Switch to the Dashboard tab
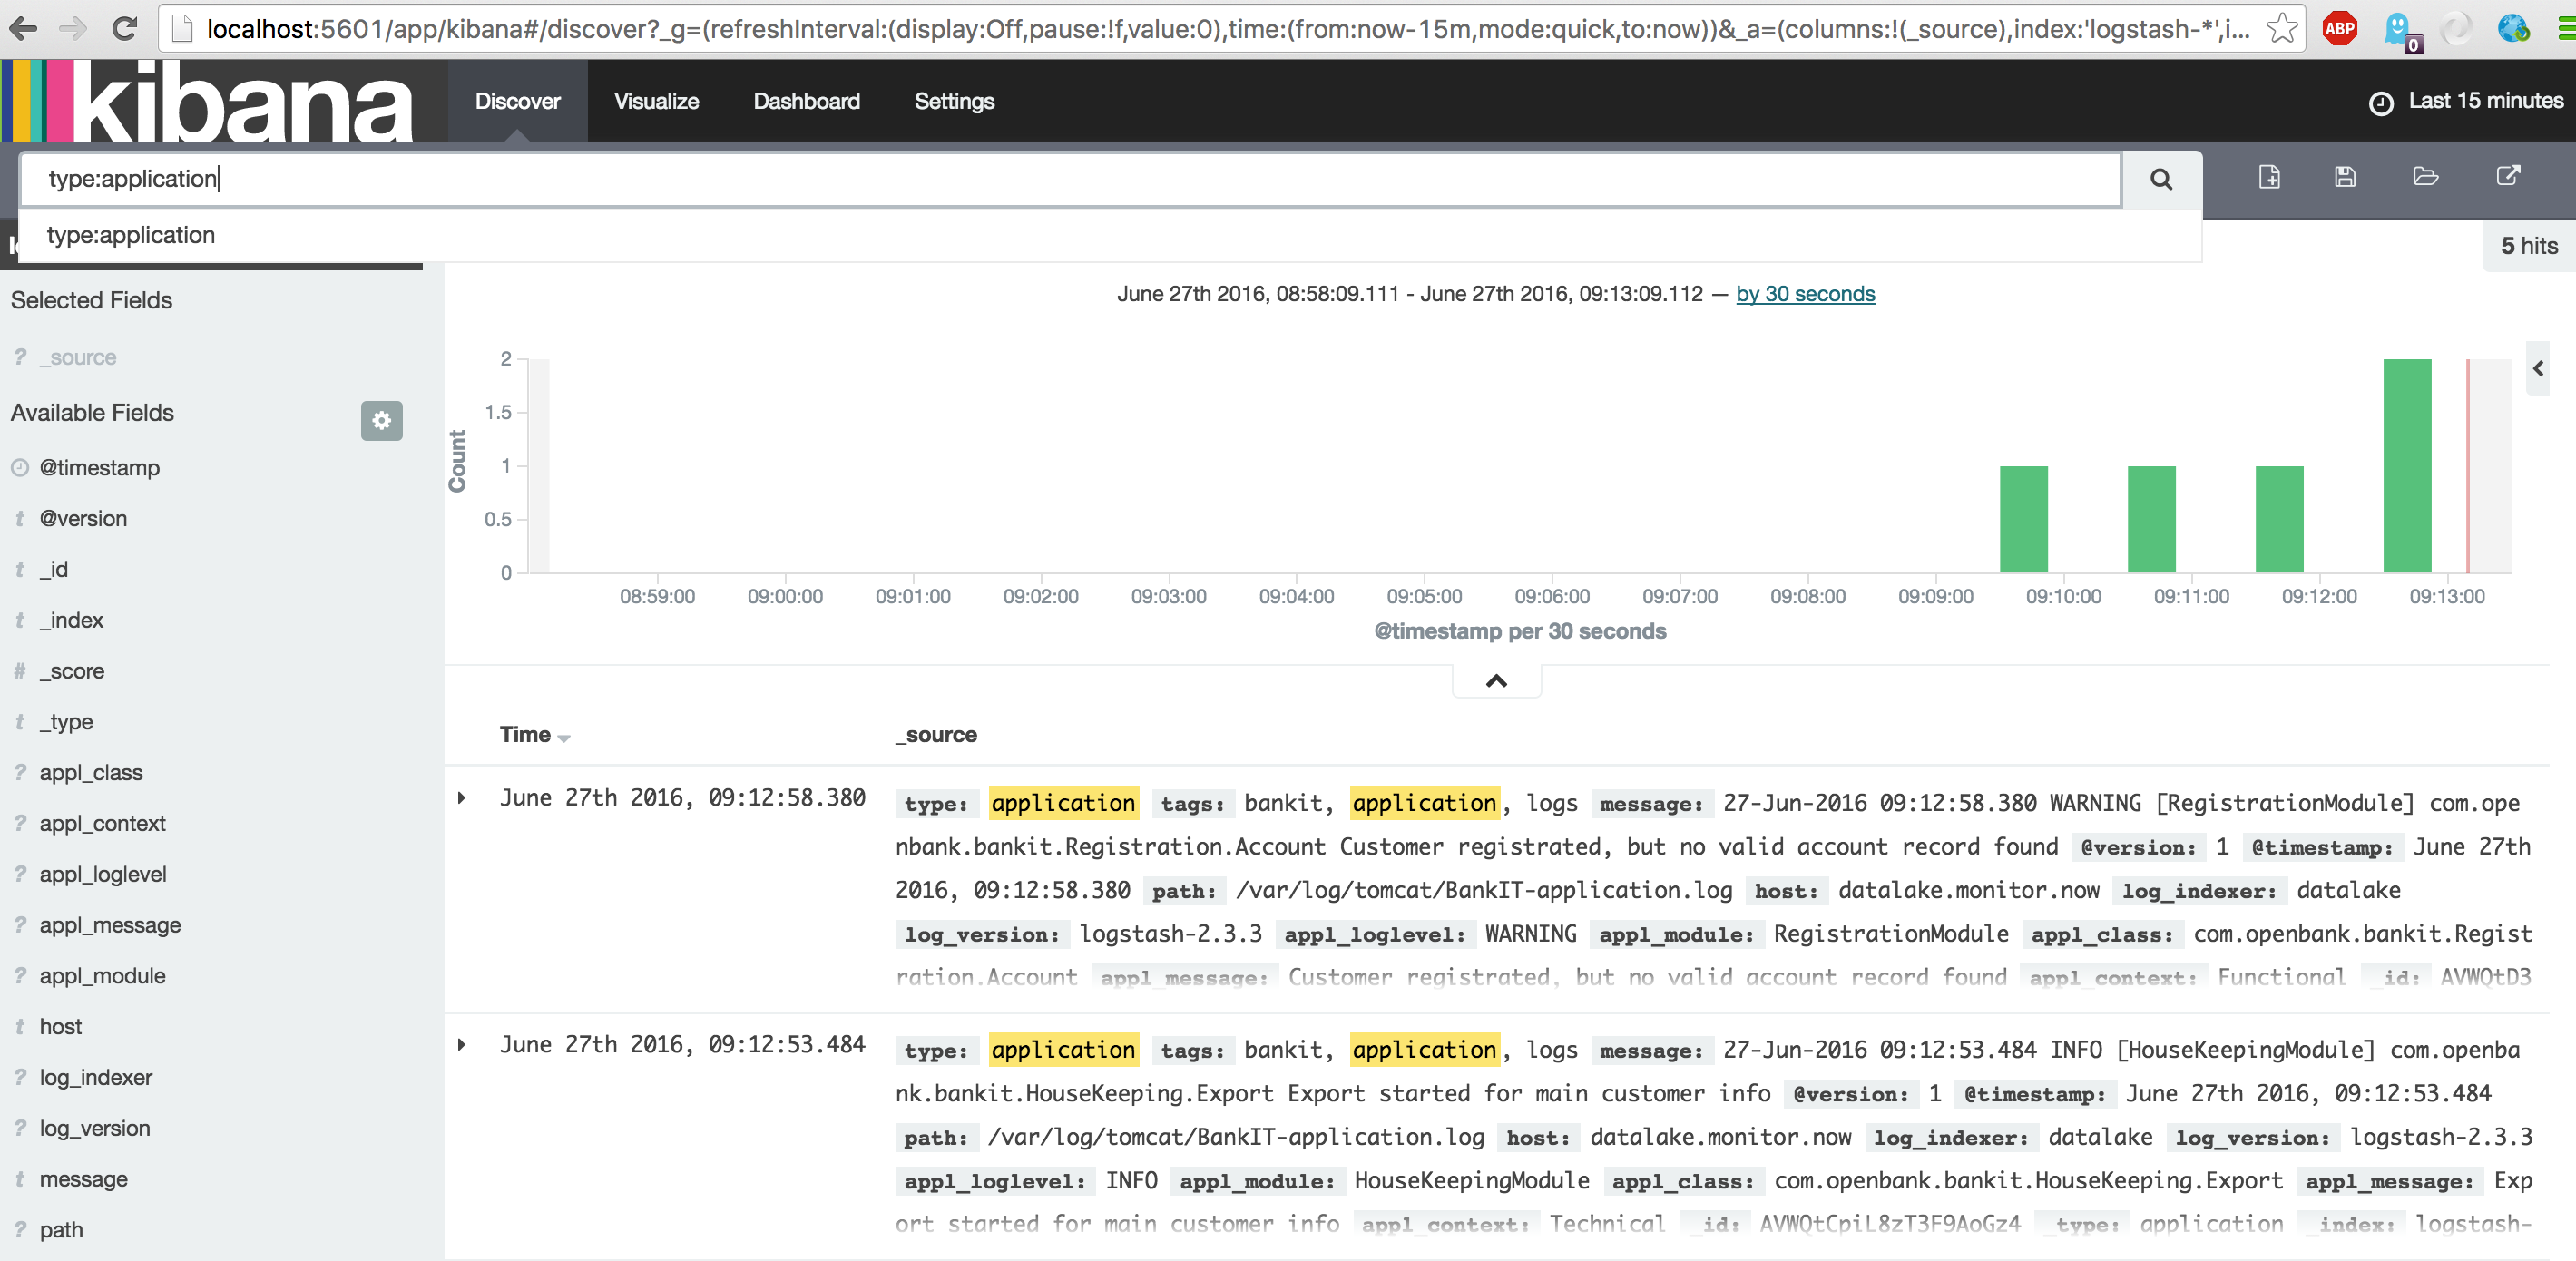This screenshot has height=1261, width=2576. click(806, 101)
